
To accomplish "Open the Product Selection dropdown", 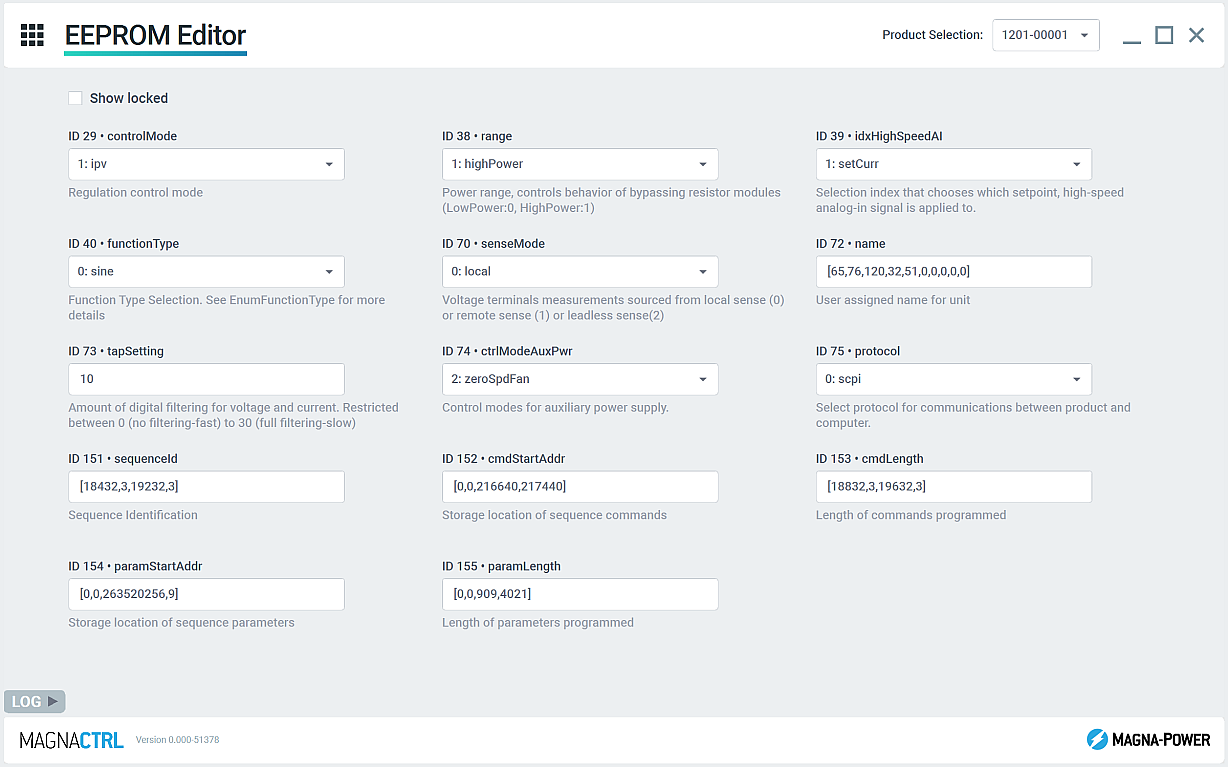I will 1045,35.
